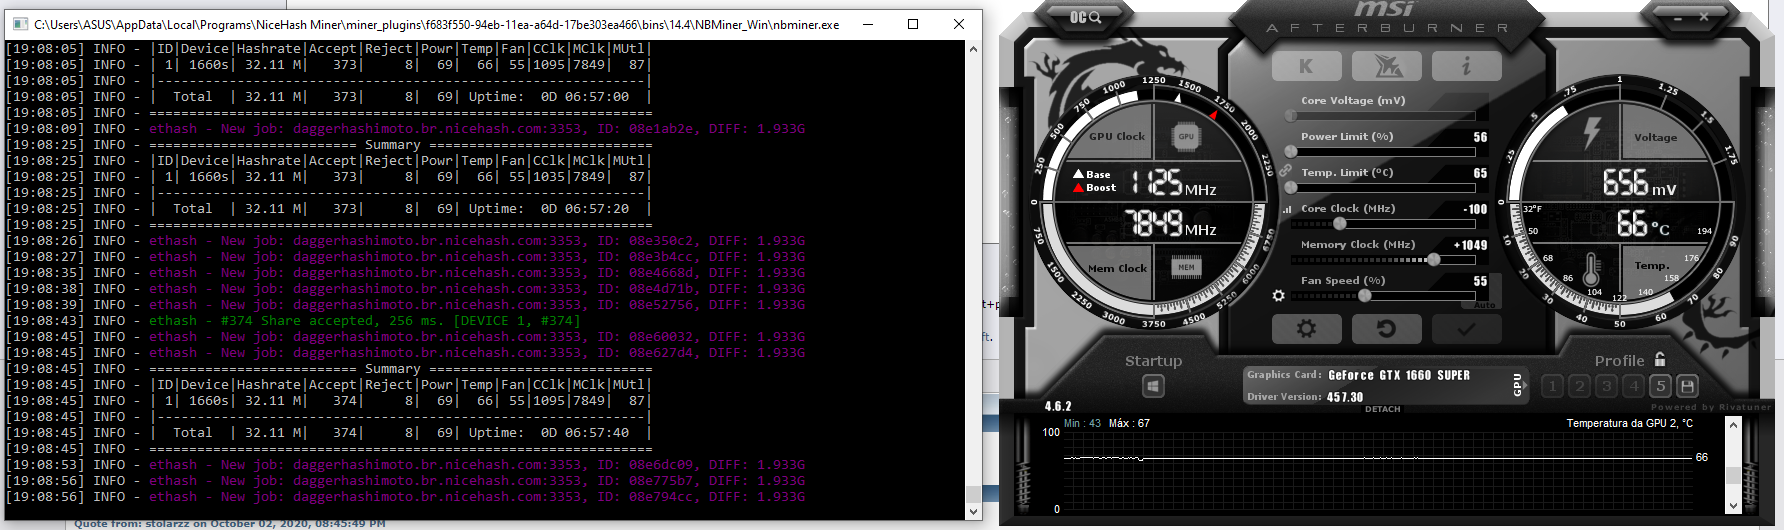Screen dimensions: 1784x530
Task: Apply overclock settings with the checkmark button
Action: coord(1466,328)
